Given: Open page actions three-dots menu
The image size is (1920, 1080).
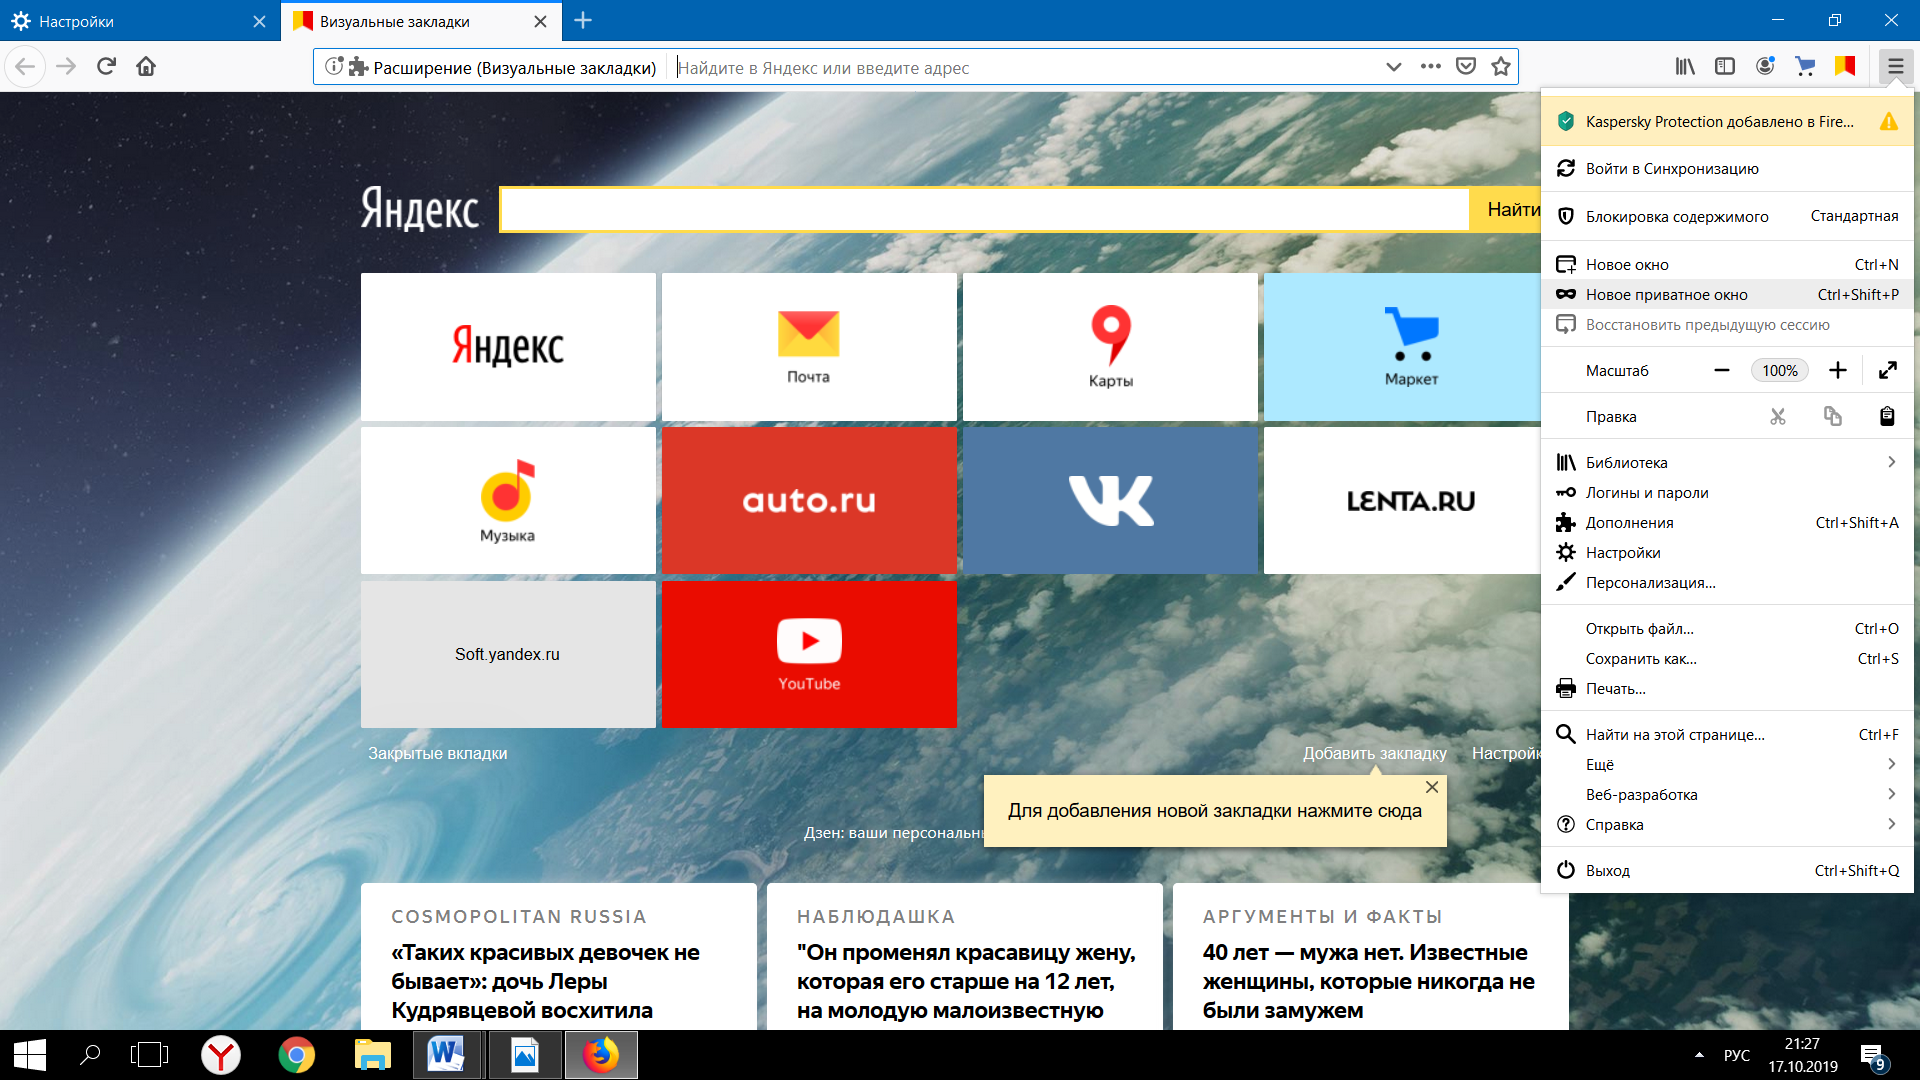Looking at the screenshot, I should pos(1430,67).
